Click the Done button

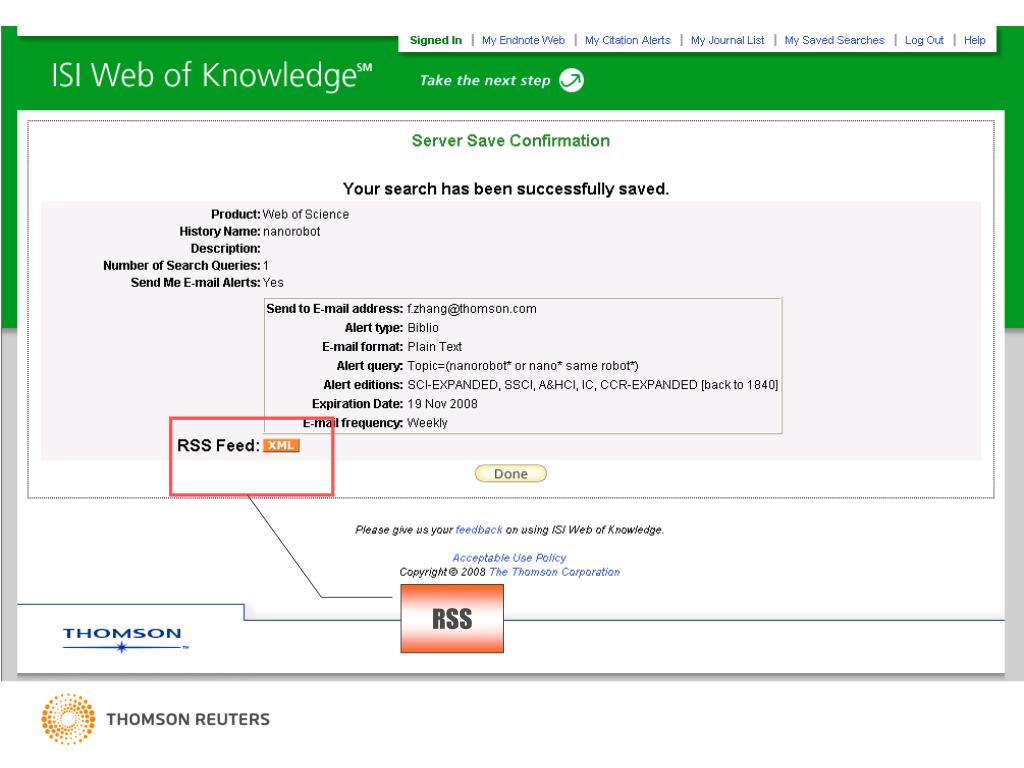click(511, 473)
